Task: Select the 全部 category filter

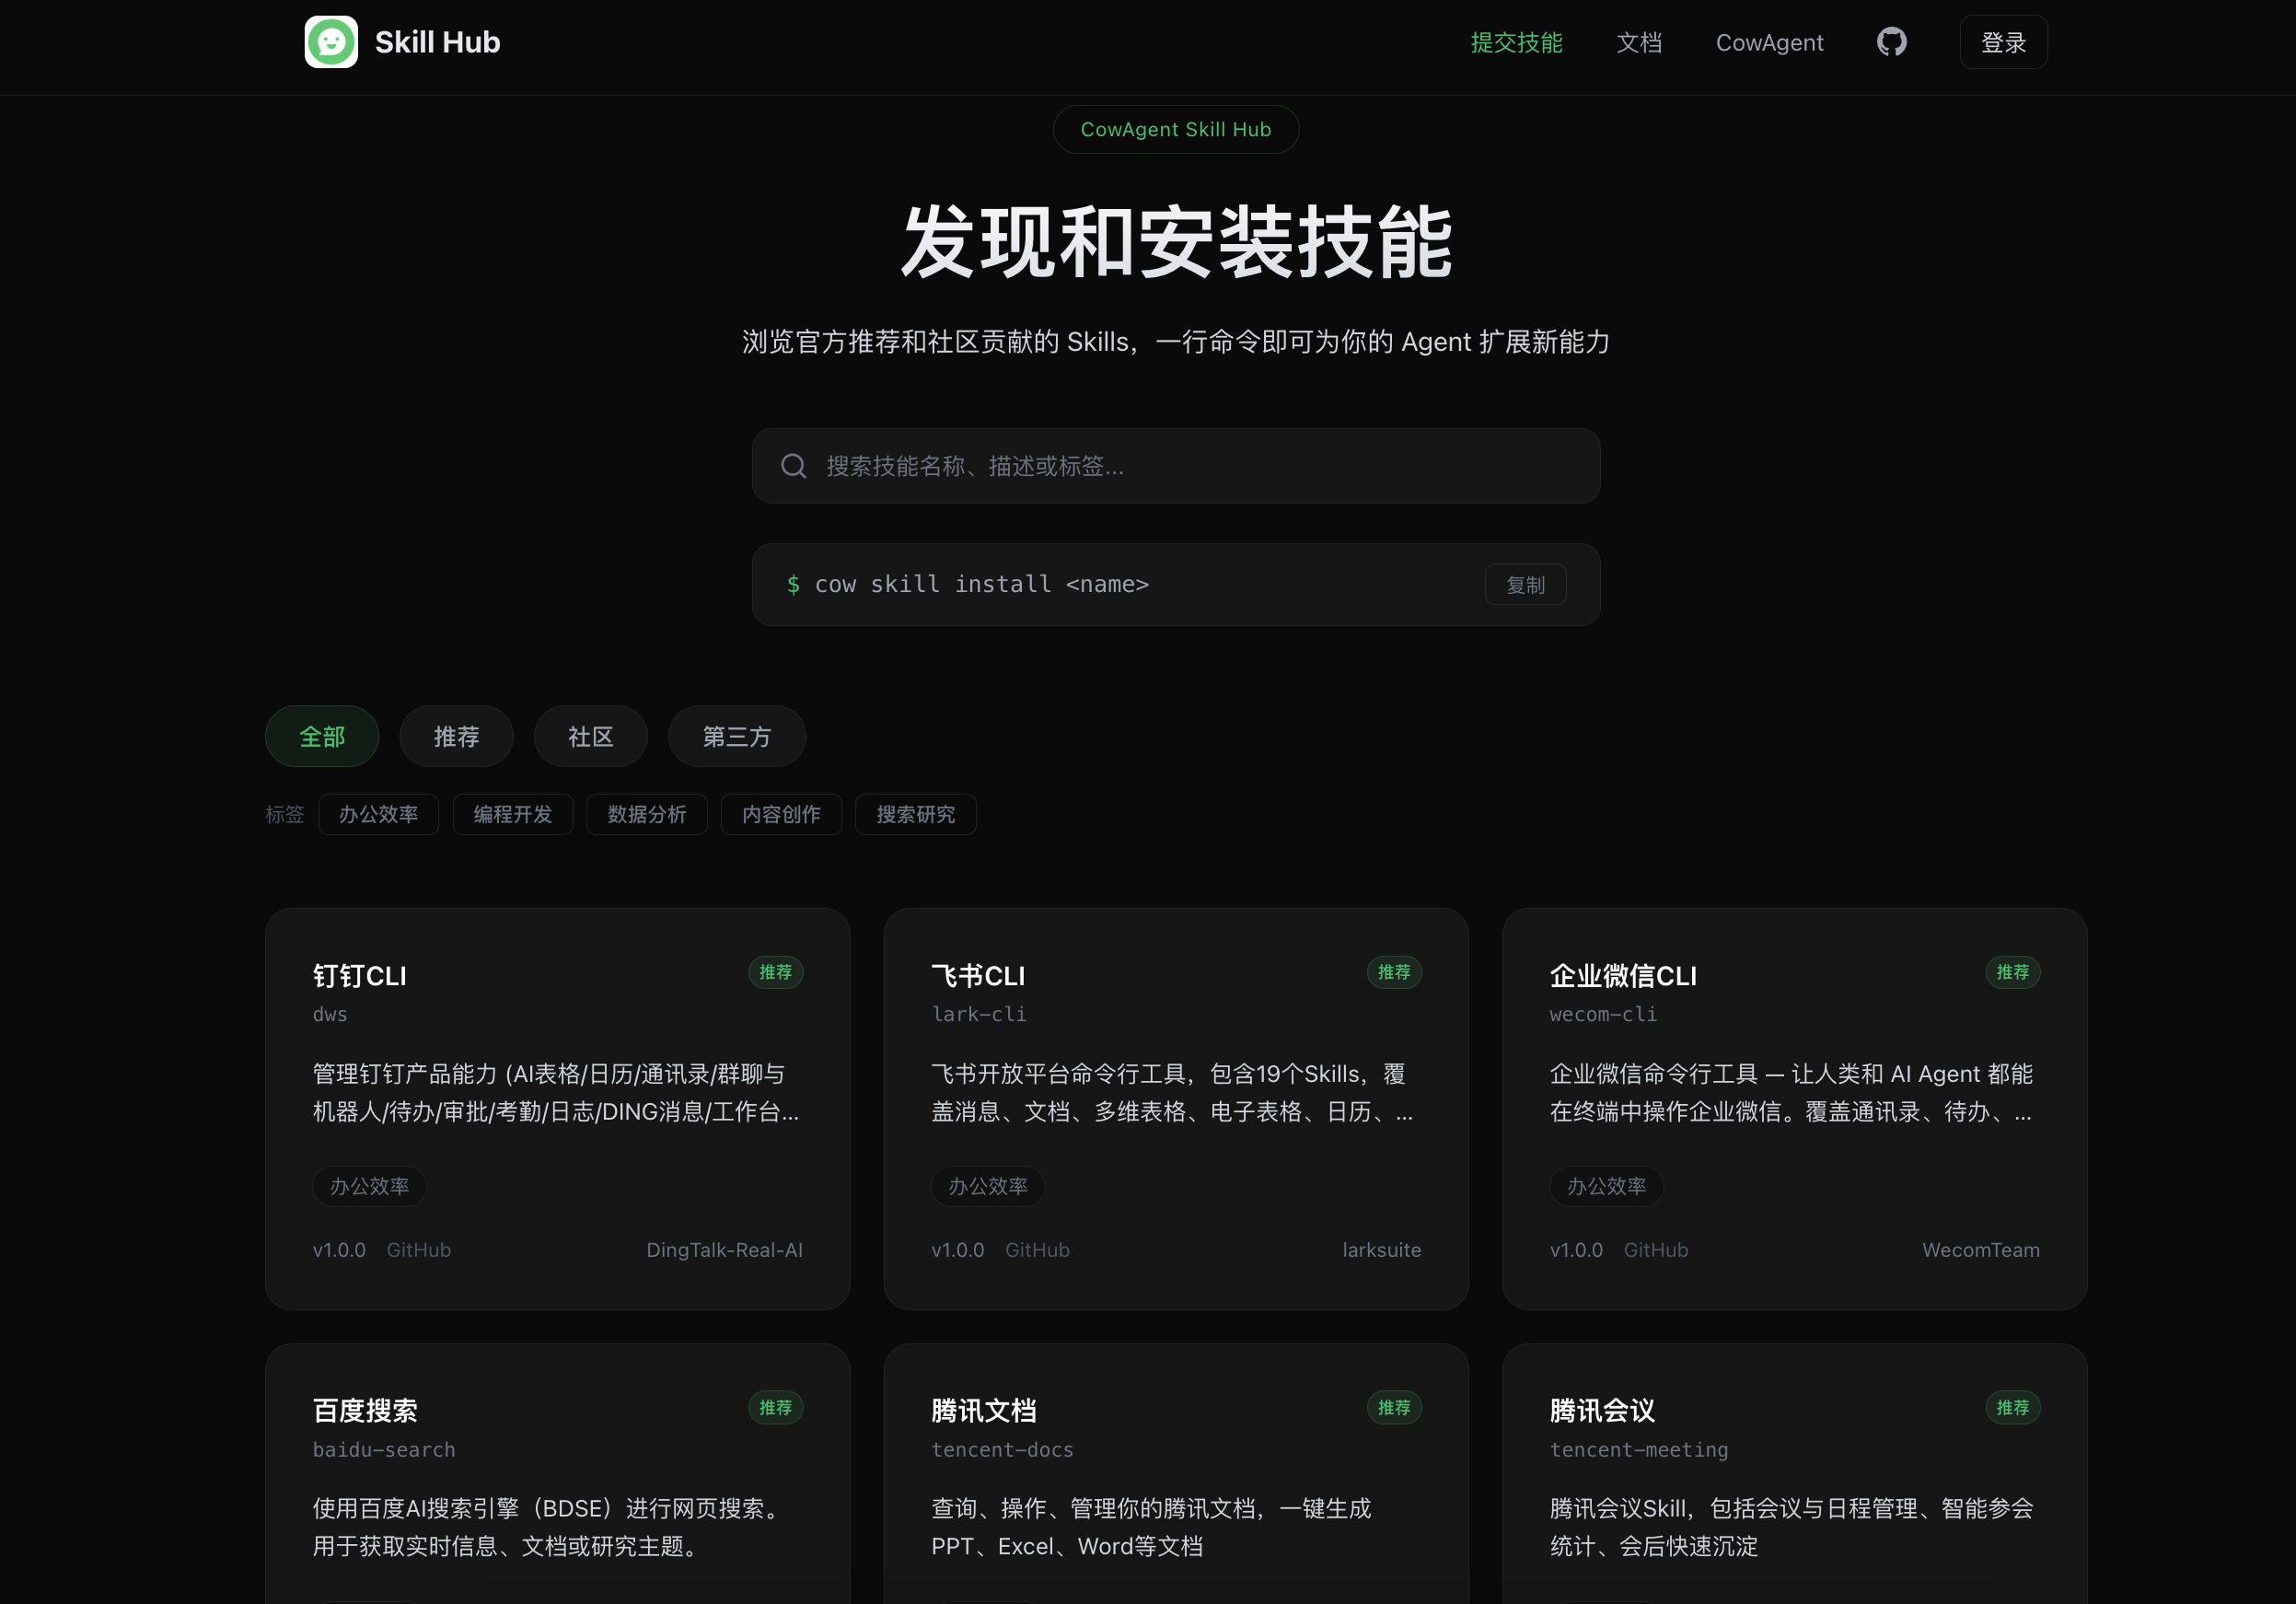Action: click(x=322, y=737)
